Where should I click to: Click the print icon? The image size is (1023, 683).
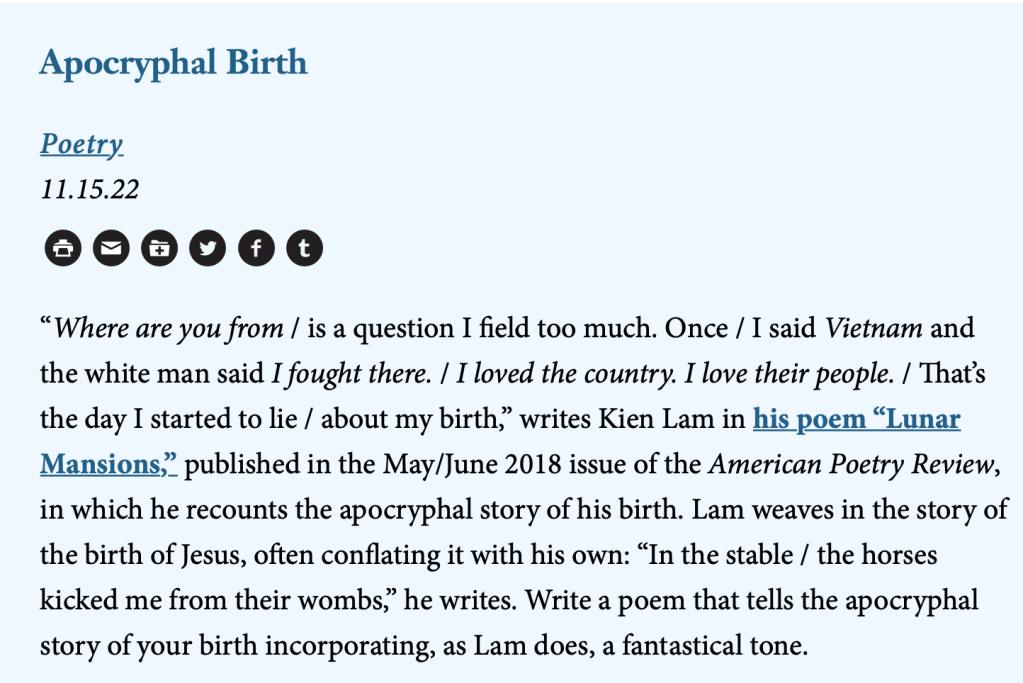[63, 248]
